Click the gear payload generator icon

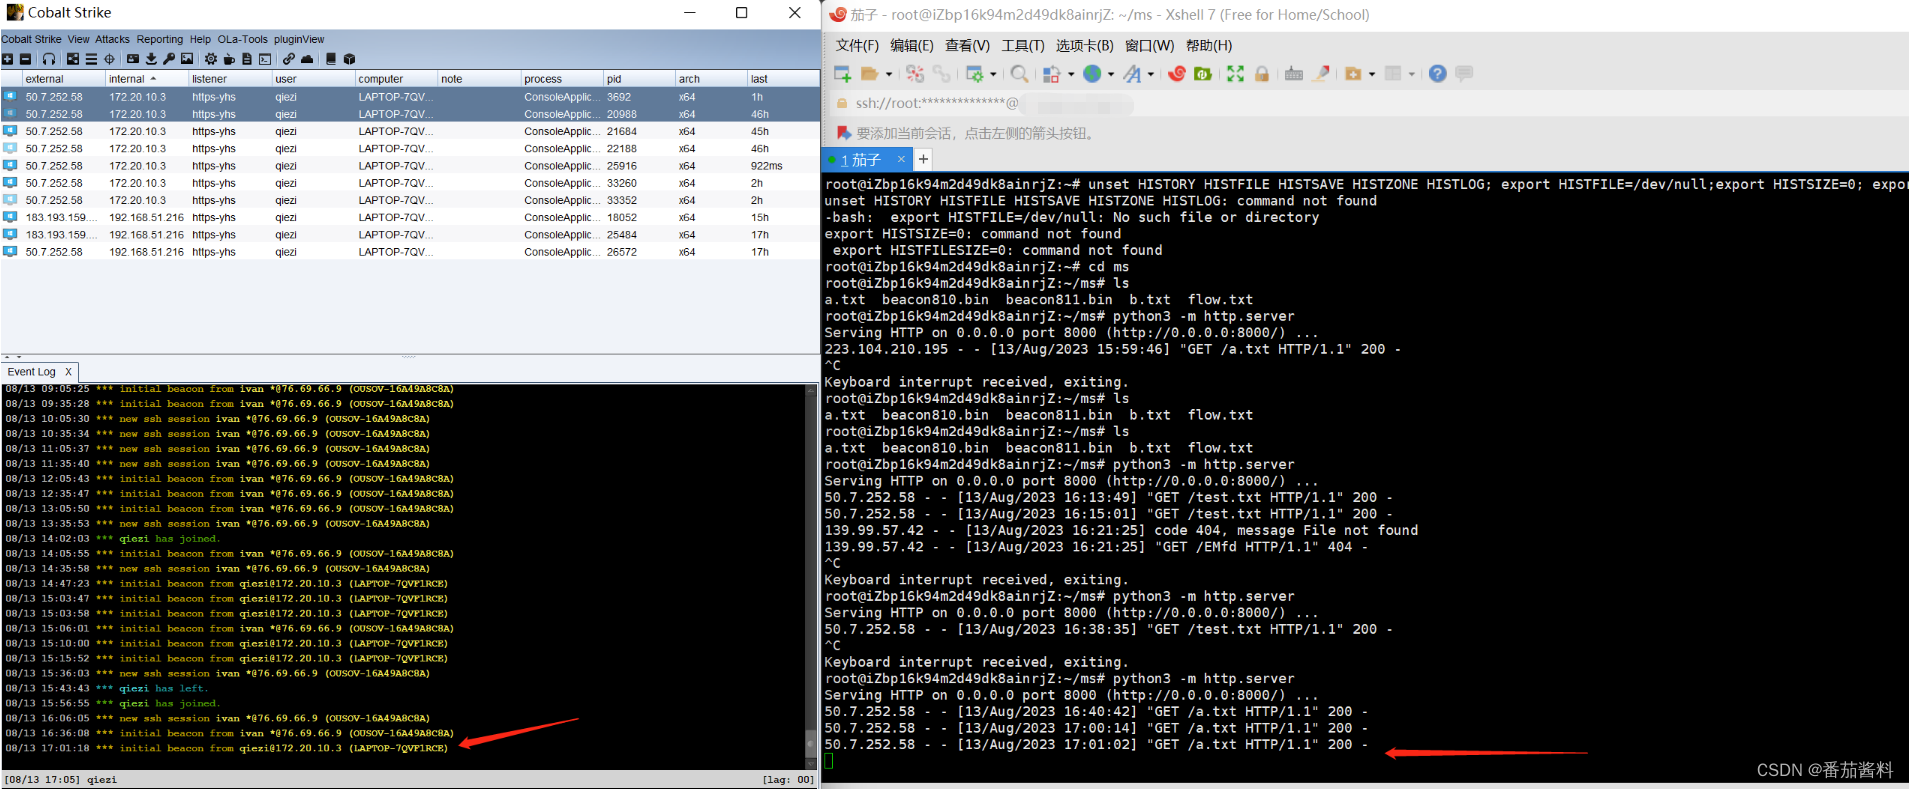pyautogui.click(x=211, y=59)
